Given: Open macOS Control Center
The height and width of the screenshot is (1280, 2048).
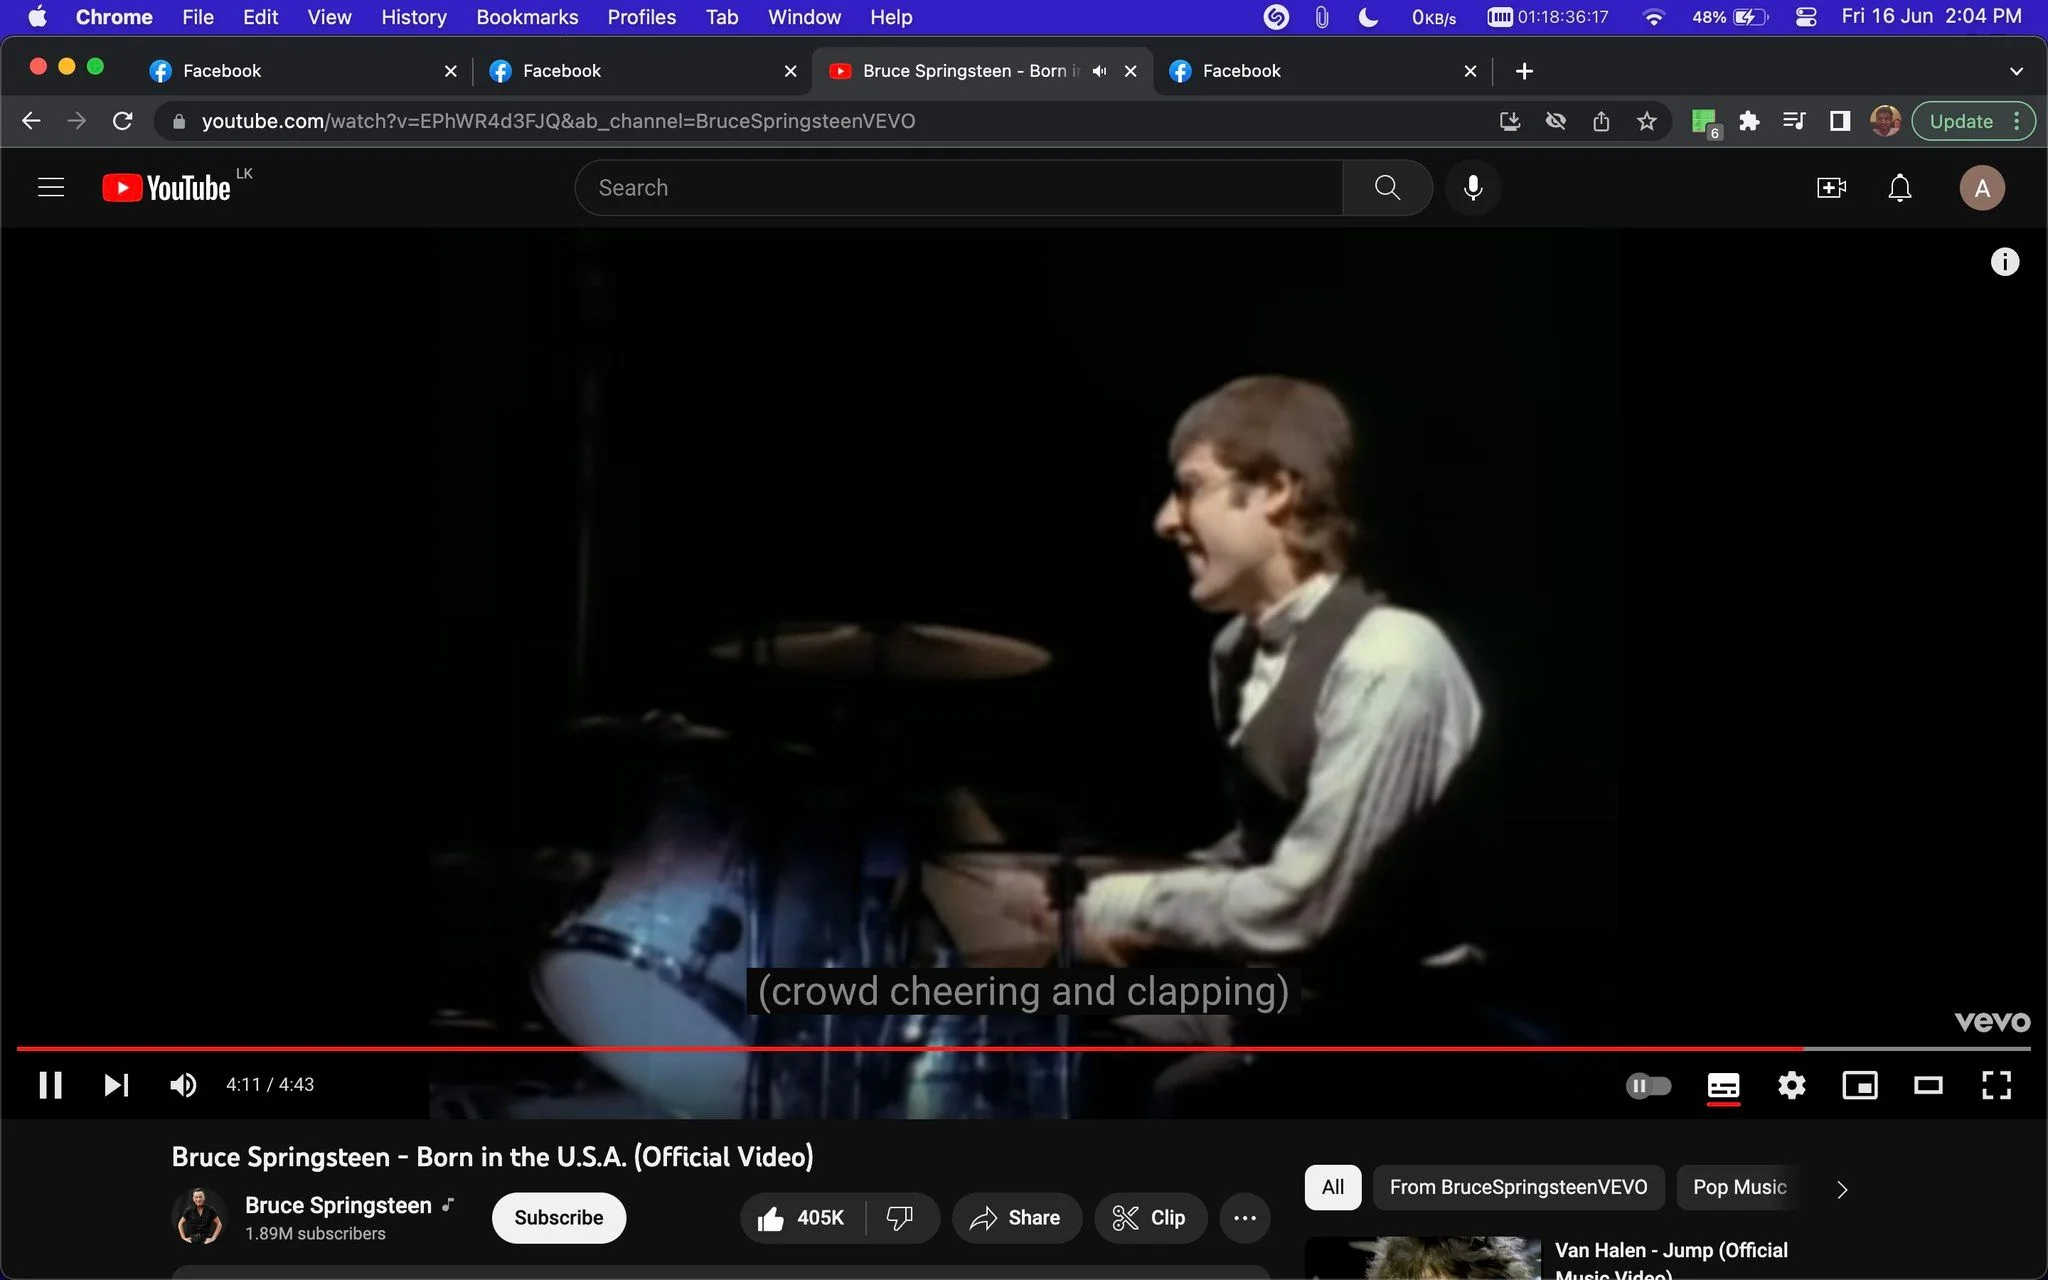Looking at the screenshot, I should (1805, 17).
